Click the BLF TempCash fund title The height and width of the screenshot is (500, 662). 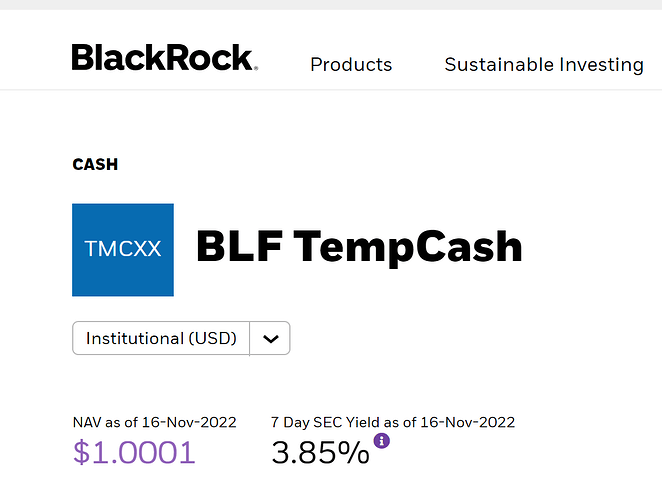[359, 247]
